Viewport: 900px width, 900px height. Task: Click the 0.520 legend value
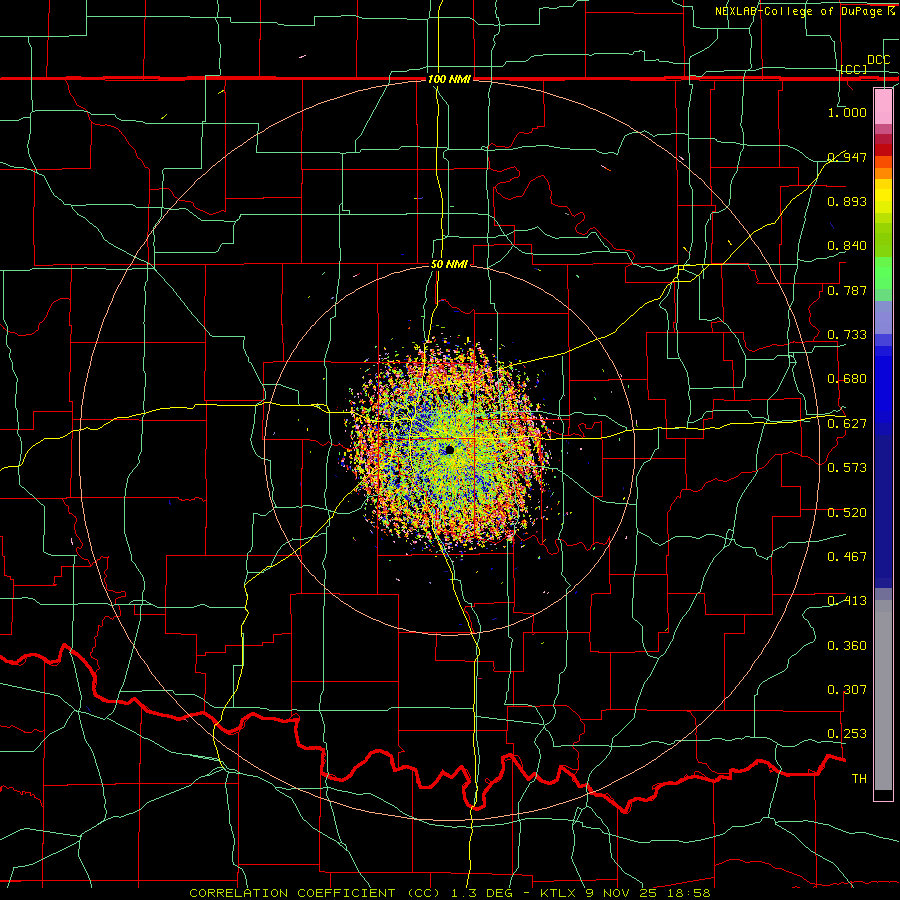pyautogui.click(x=847, y=512)
